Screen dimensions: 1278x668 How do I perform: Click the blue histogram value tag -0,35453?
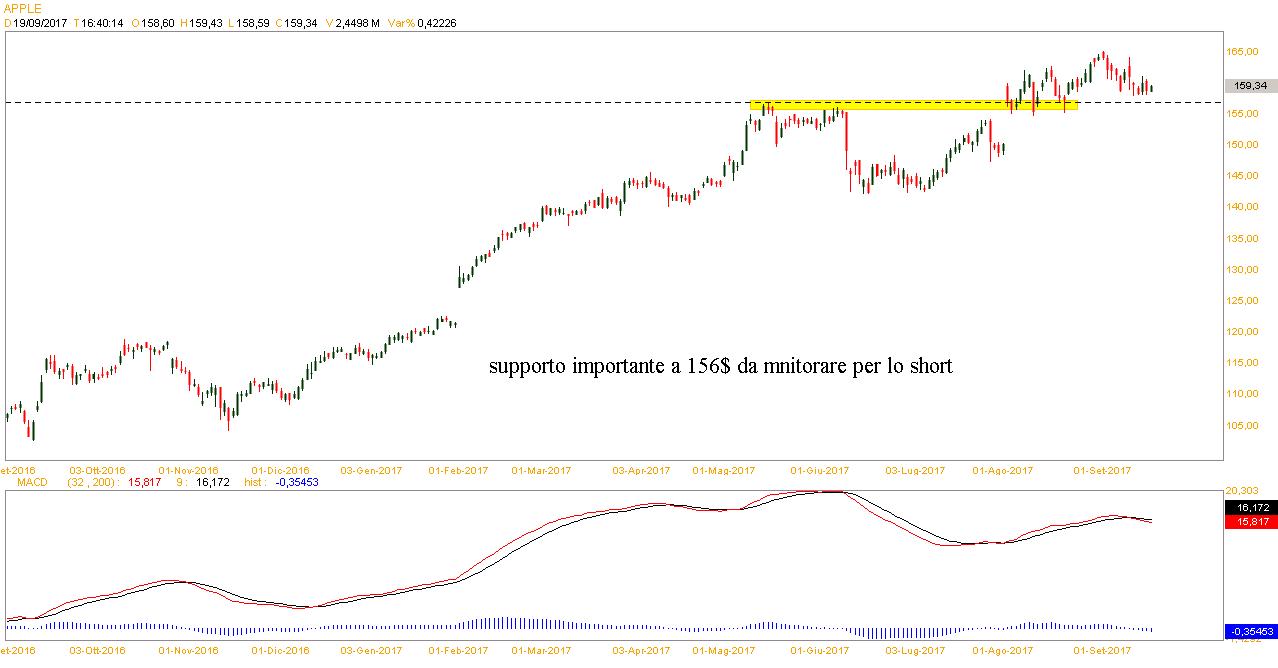point(1250,632)
